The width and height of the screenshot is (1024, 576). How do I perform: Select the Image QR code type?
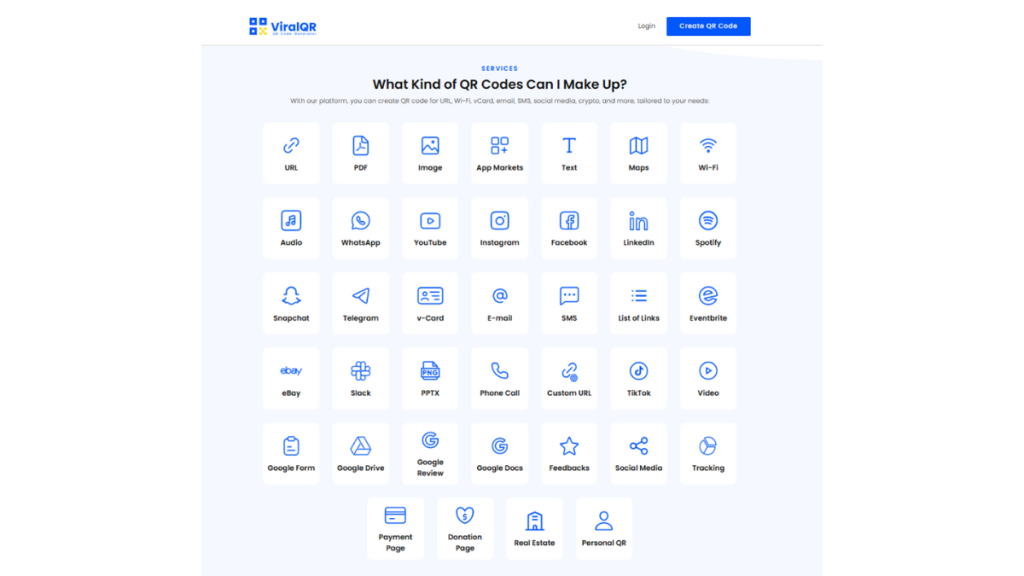(430, 153)
